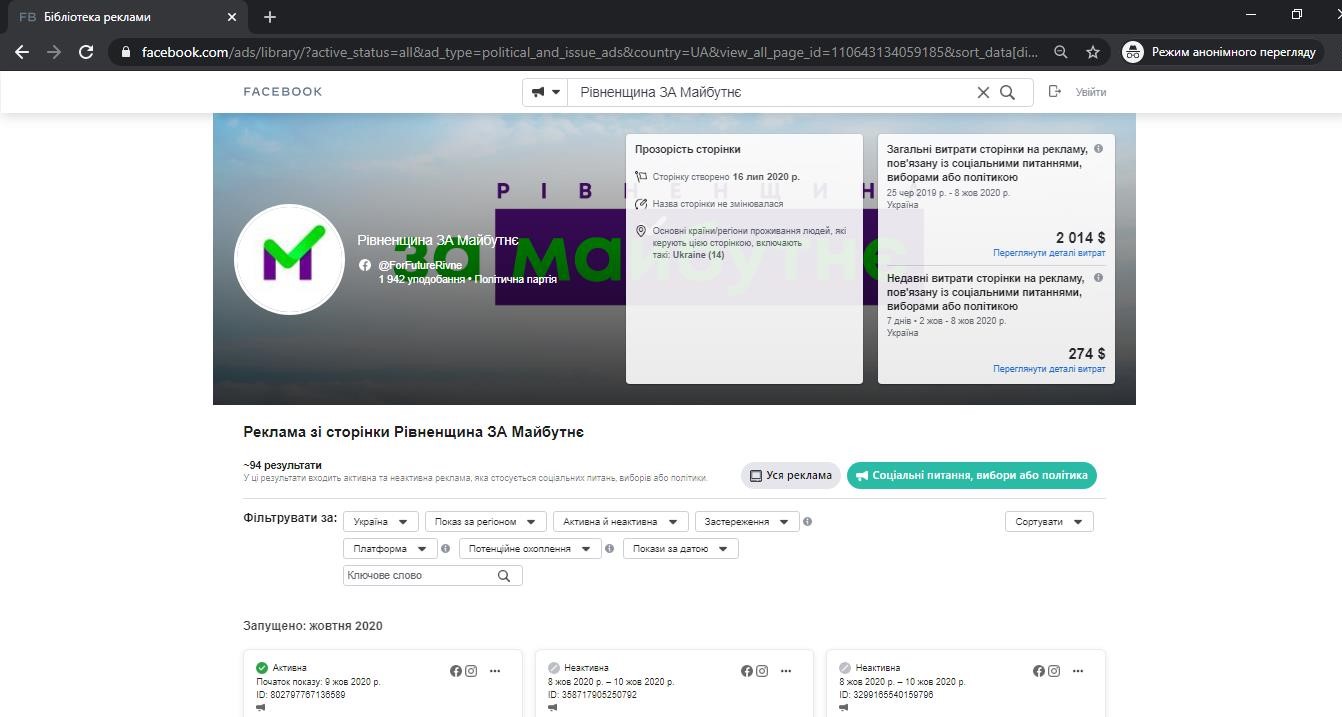Viewport: 1342px width, 717px height.
Task: Open the browser zoom magnifier icon
Action: point(1061,52)
